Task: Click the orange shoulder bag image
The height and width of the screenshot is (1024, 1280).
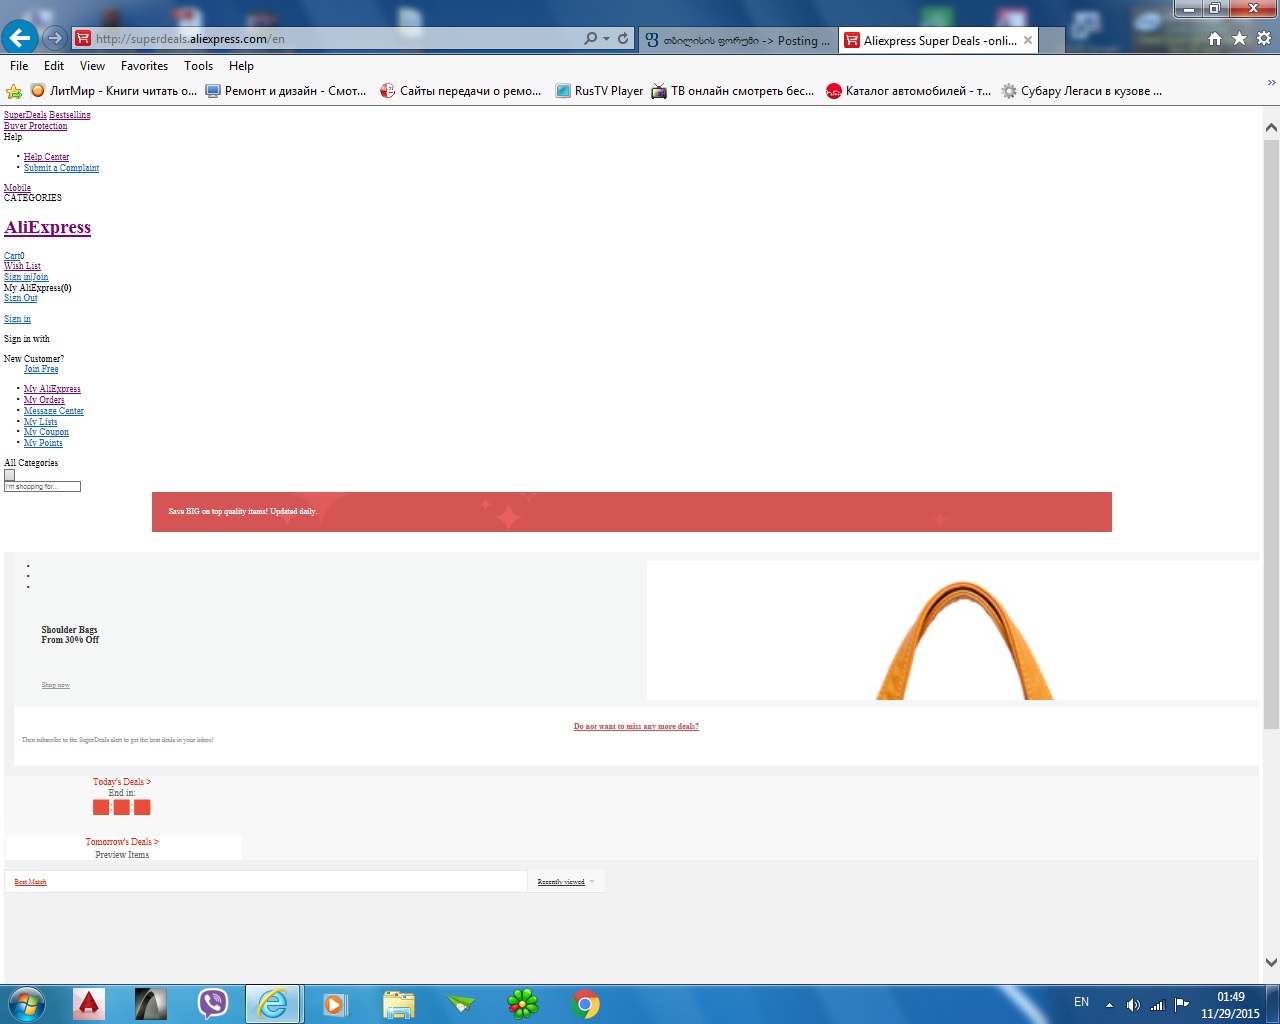Action: pyautogui.click(x=963, y=640)
